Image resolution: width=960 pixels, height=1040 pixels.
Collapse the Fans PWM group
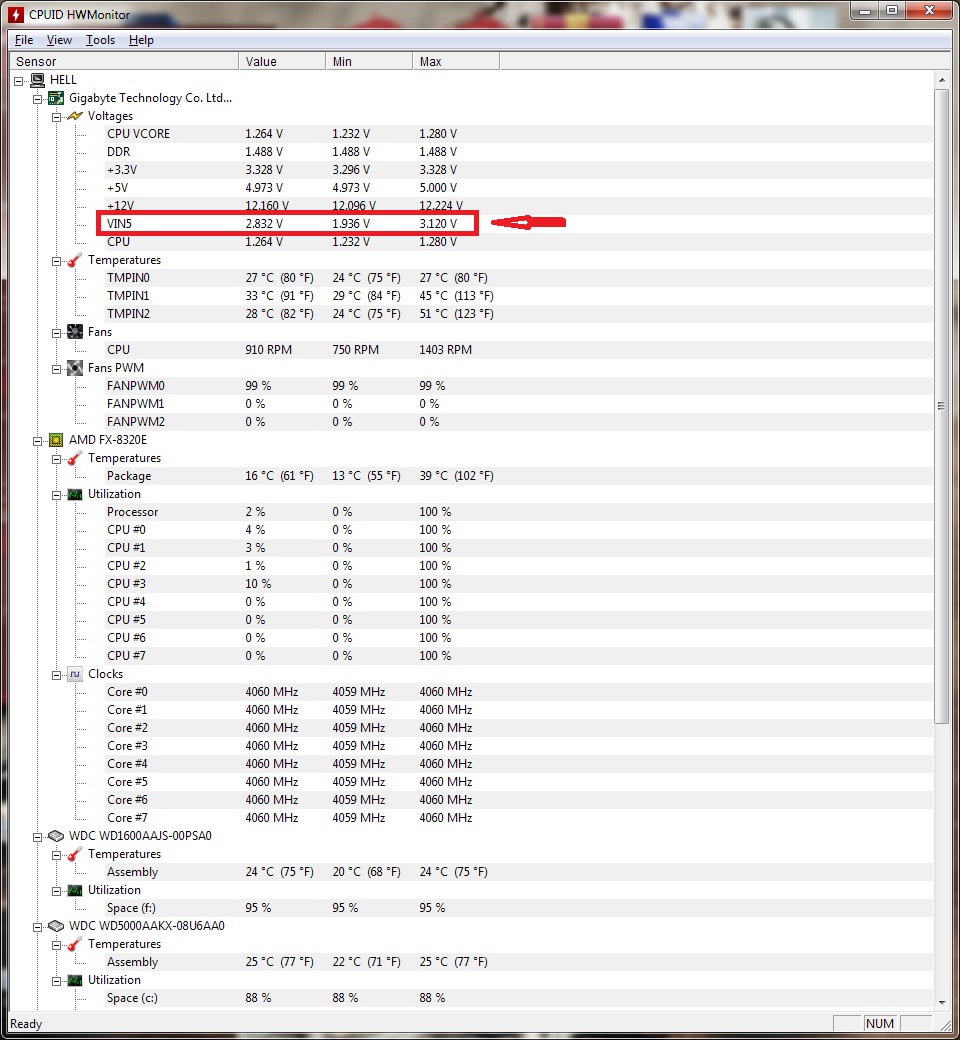click(56, 369)
